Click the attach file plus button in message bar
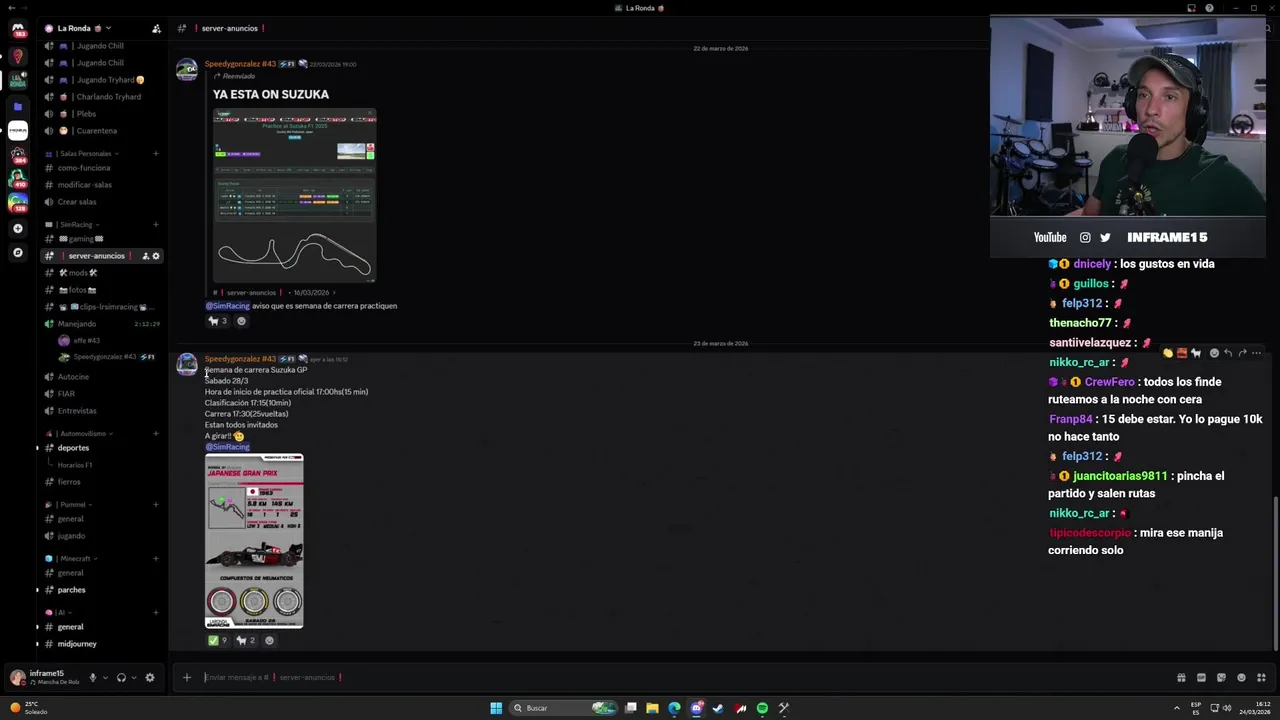 (x=186, y=677)
